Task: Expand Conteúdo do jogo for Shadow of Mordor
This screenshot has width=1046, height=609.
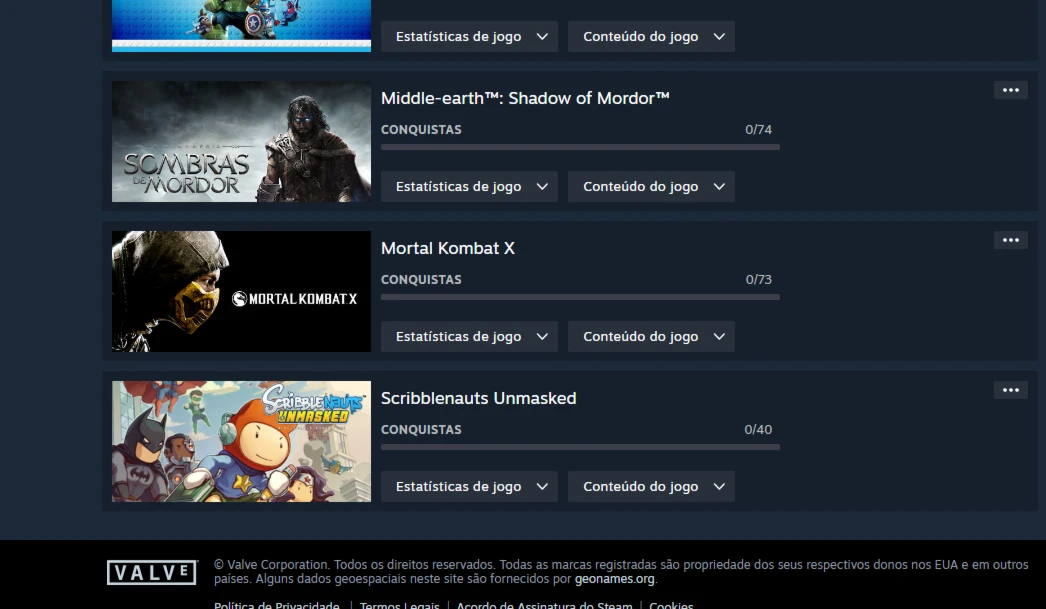Action: point(651,187)
